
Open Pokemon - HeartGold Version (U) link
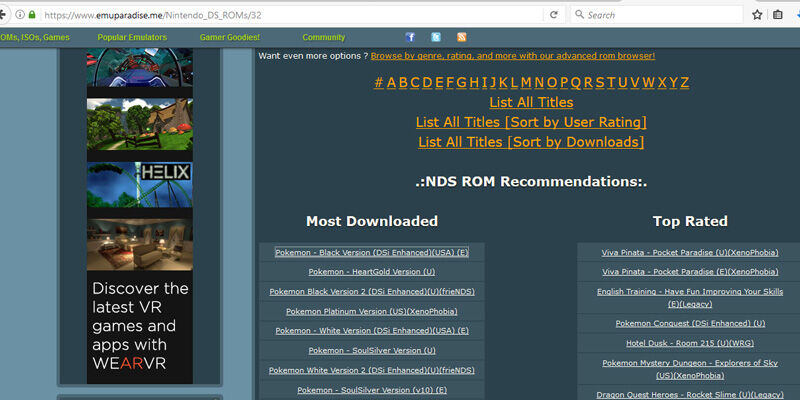point(372,272)
